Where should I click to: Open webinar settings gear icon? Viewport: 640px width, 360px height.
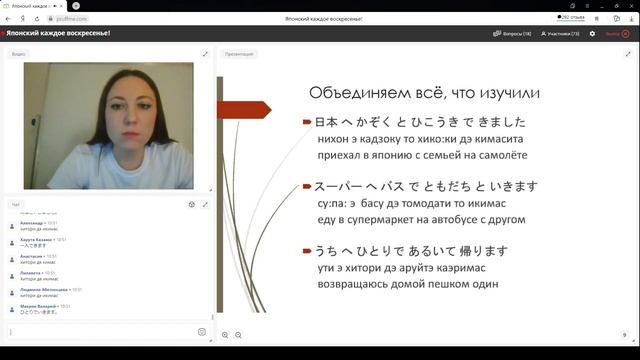click(592, 34)
